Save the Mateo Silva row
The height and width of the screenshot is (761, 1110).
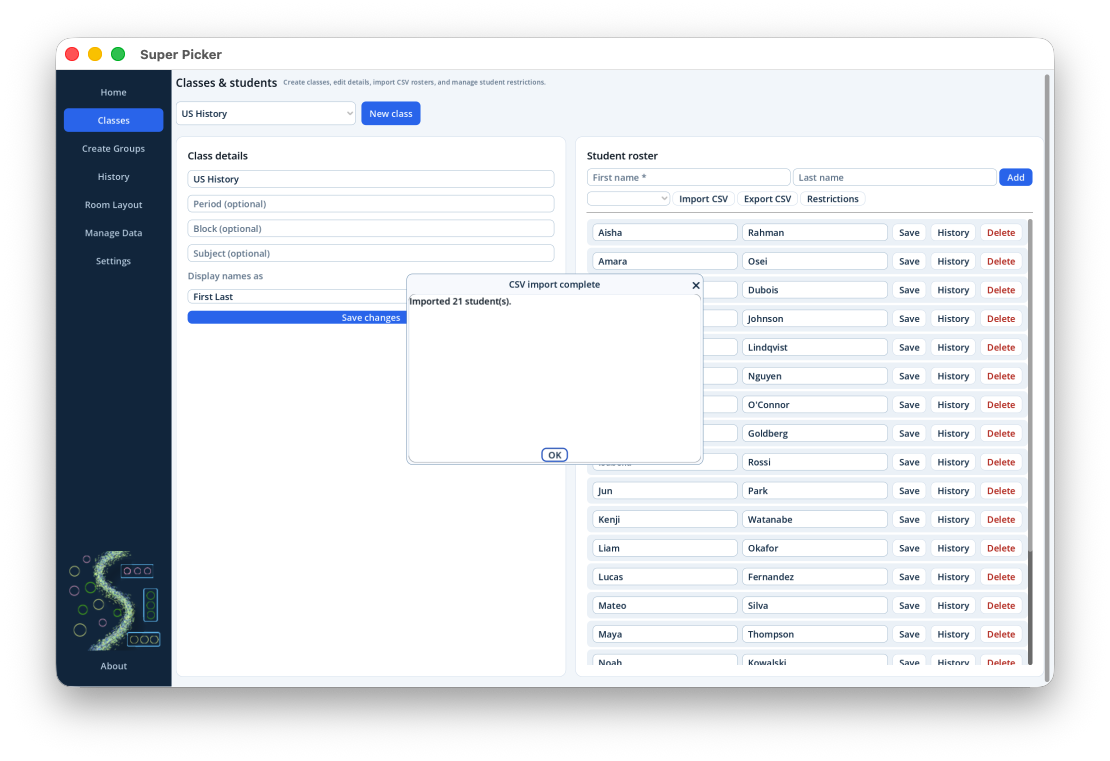coord(909,605)
